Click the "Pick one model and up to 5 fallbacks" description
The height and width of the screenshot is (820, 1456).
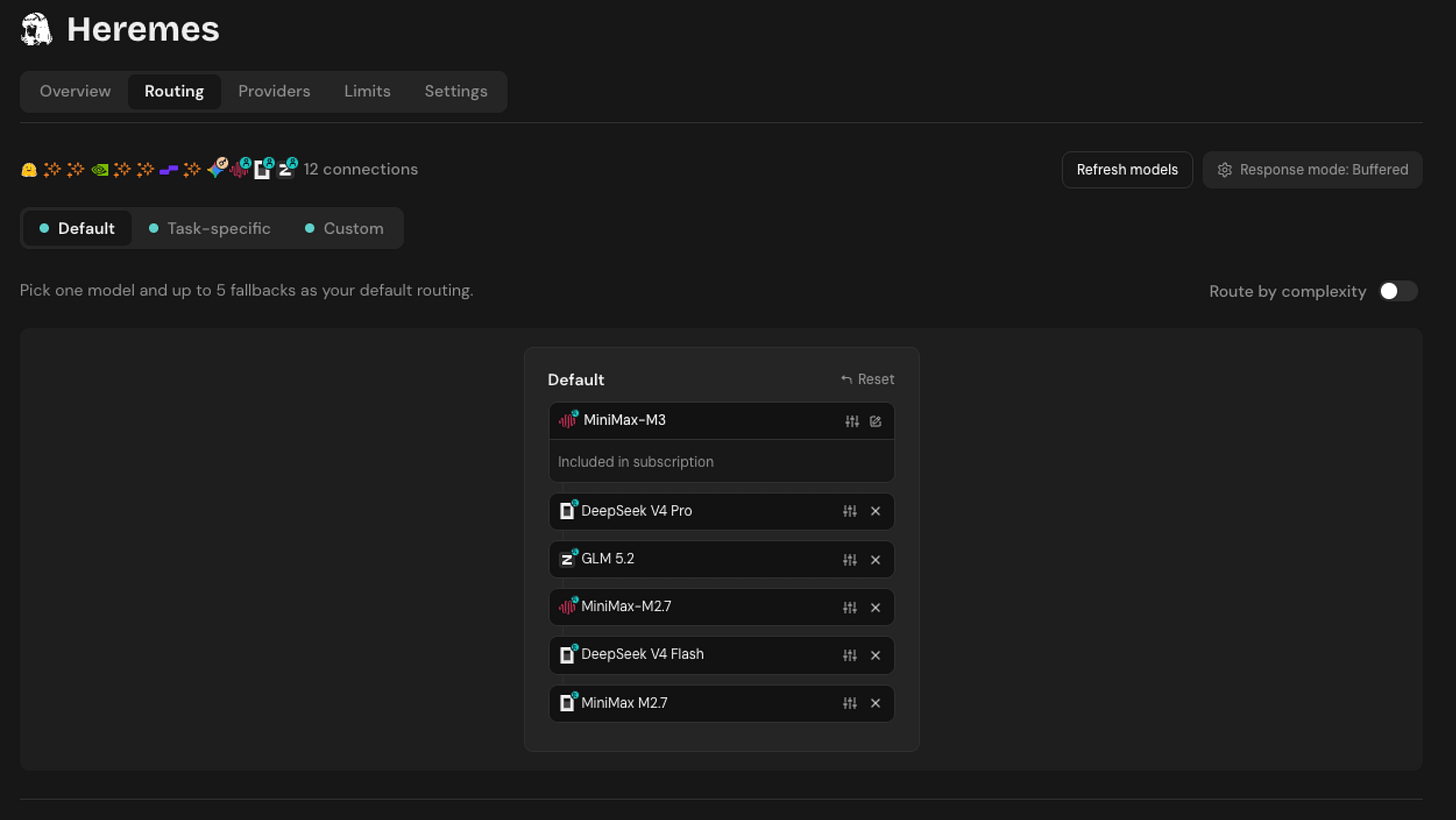pos(246,291)
